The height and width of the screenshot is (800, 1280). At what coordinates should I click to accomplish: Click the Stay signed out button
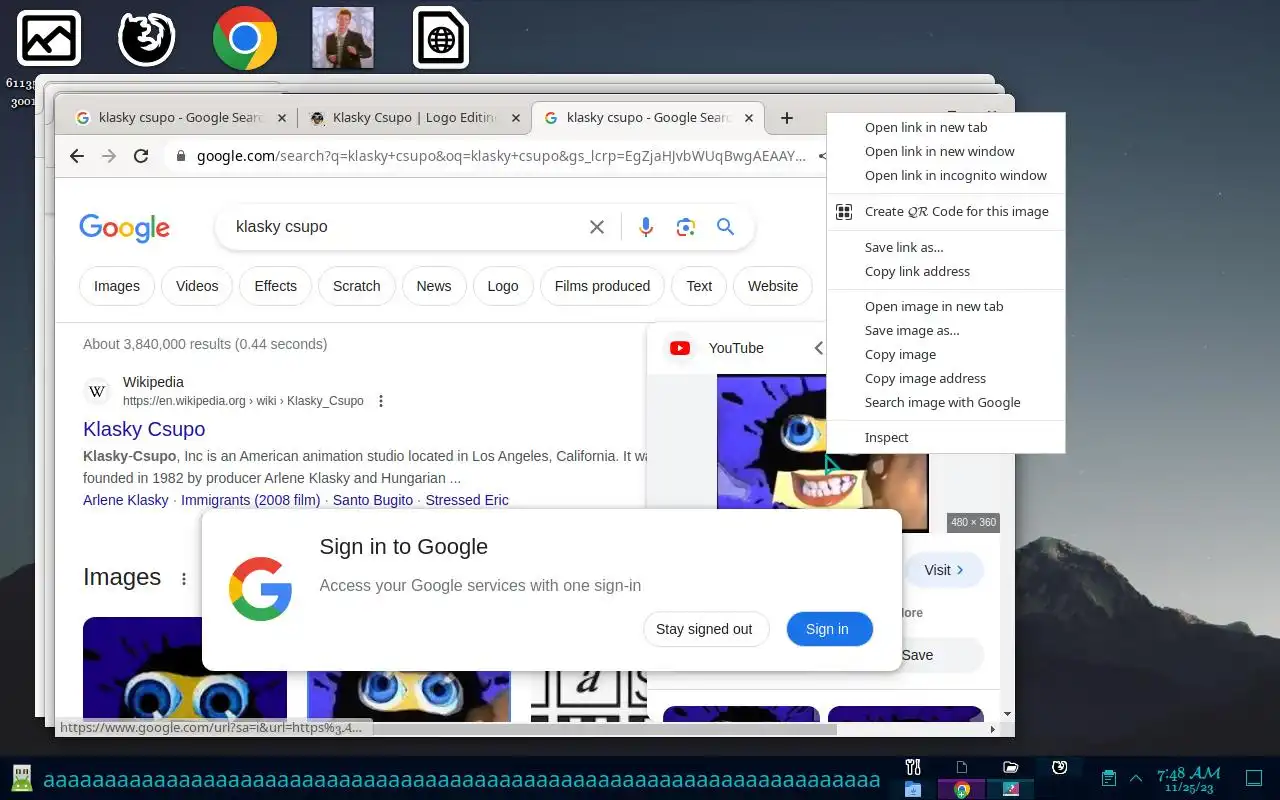[705, 629]
